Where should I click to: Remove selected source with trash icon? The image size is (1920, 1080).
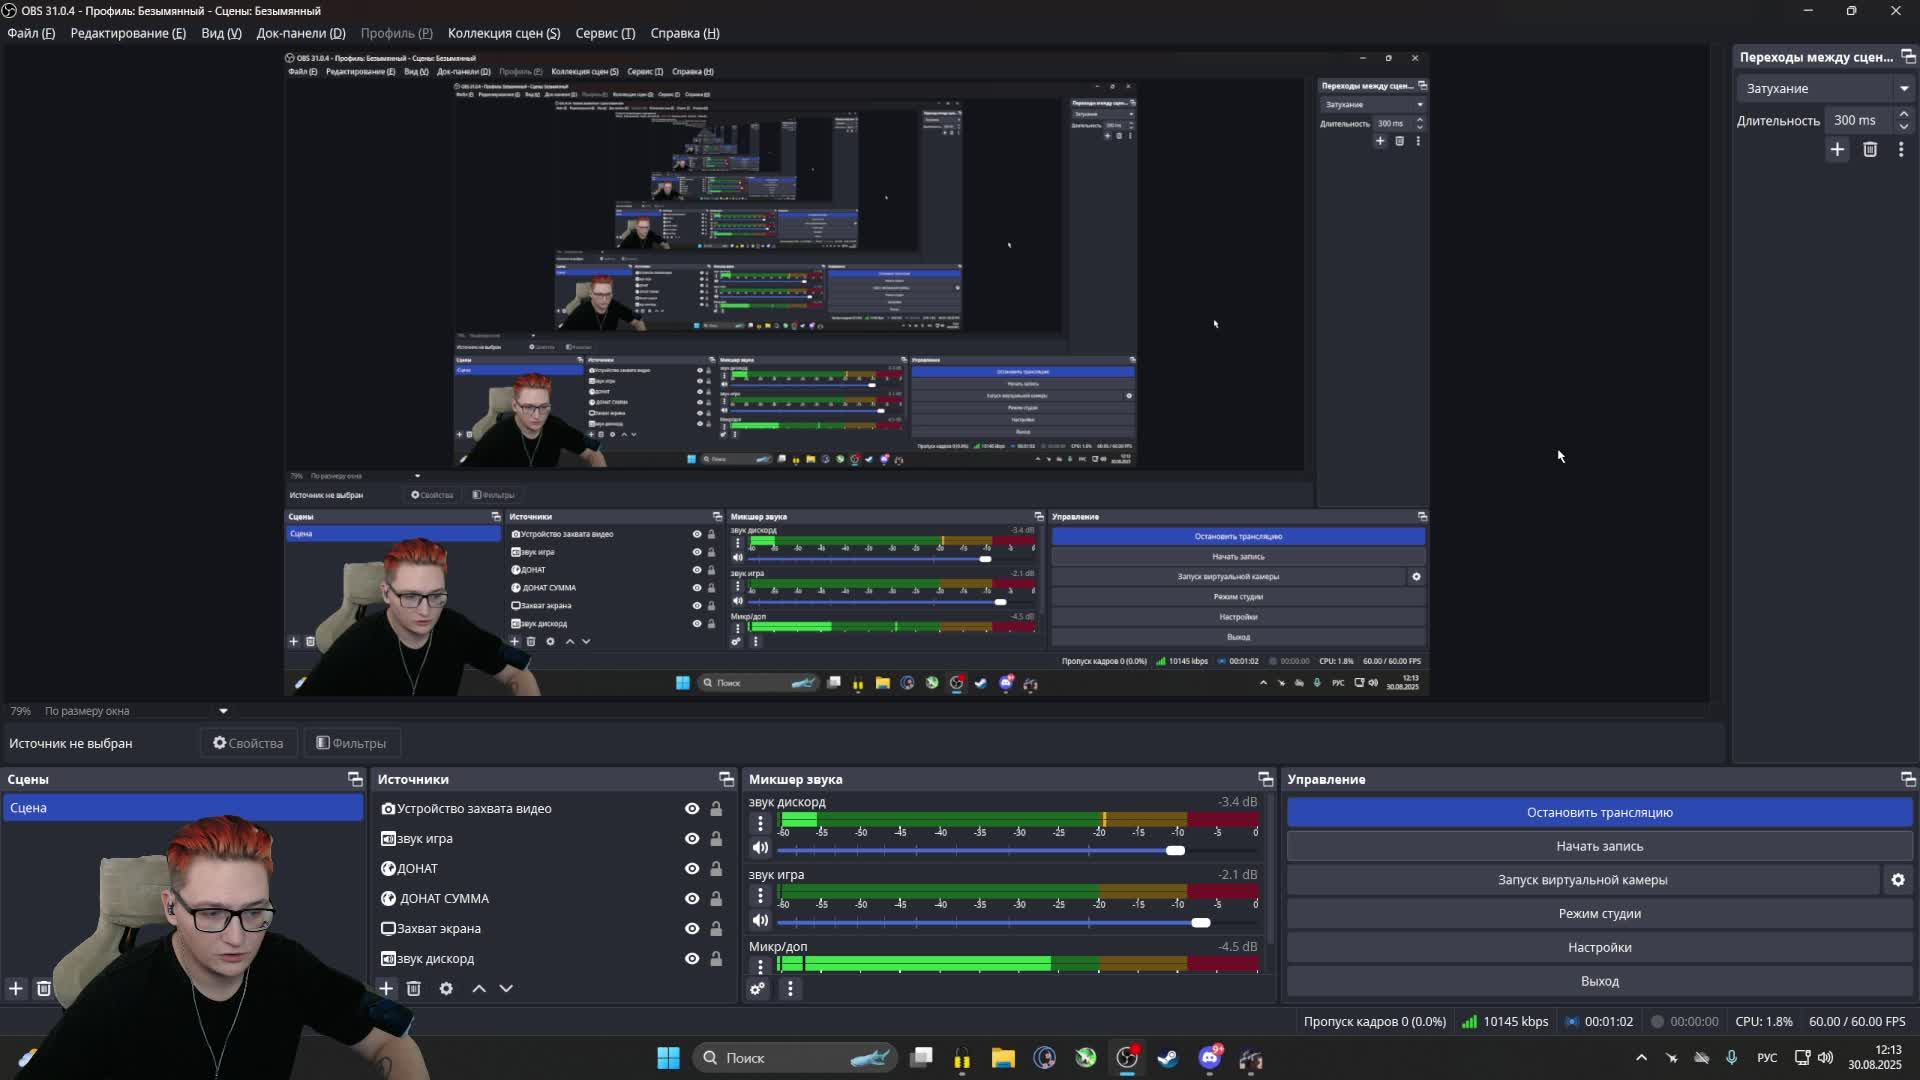pyautogui.click(x=414, y=988)
